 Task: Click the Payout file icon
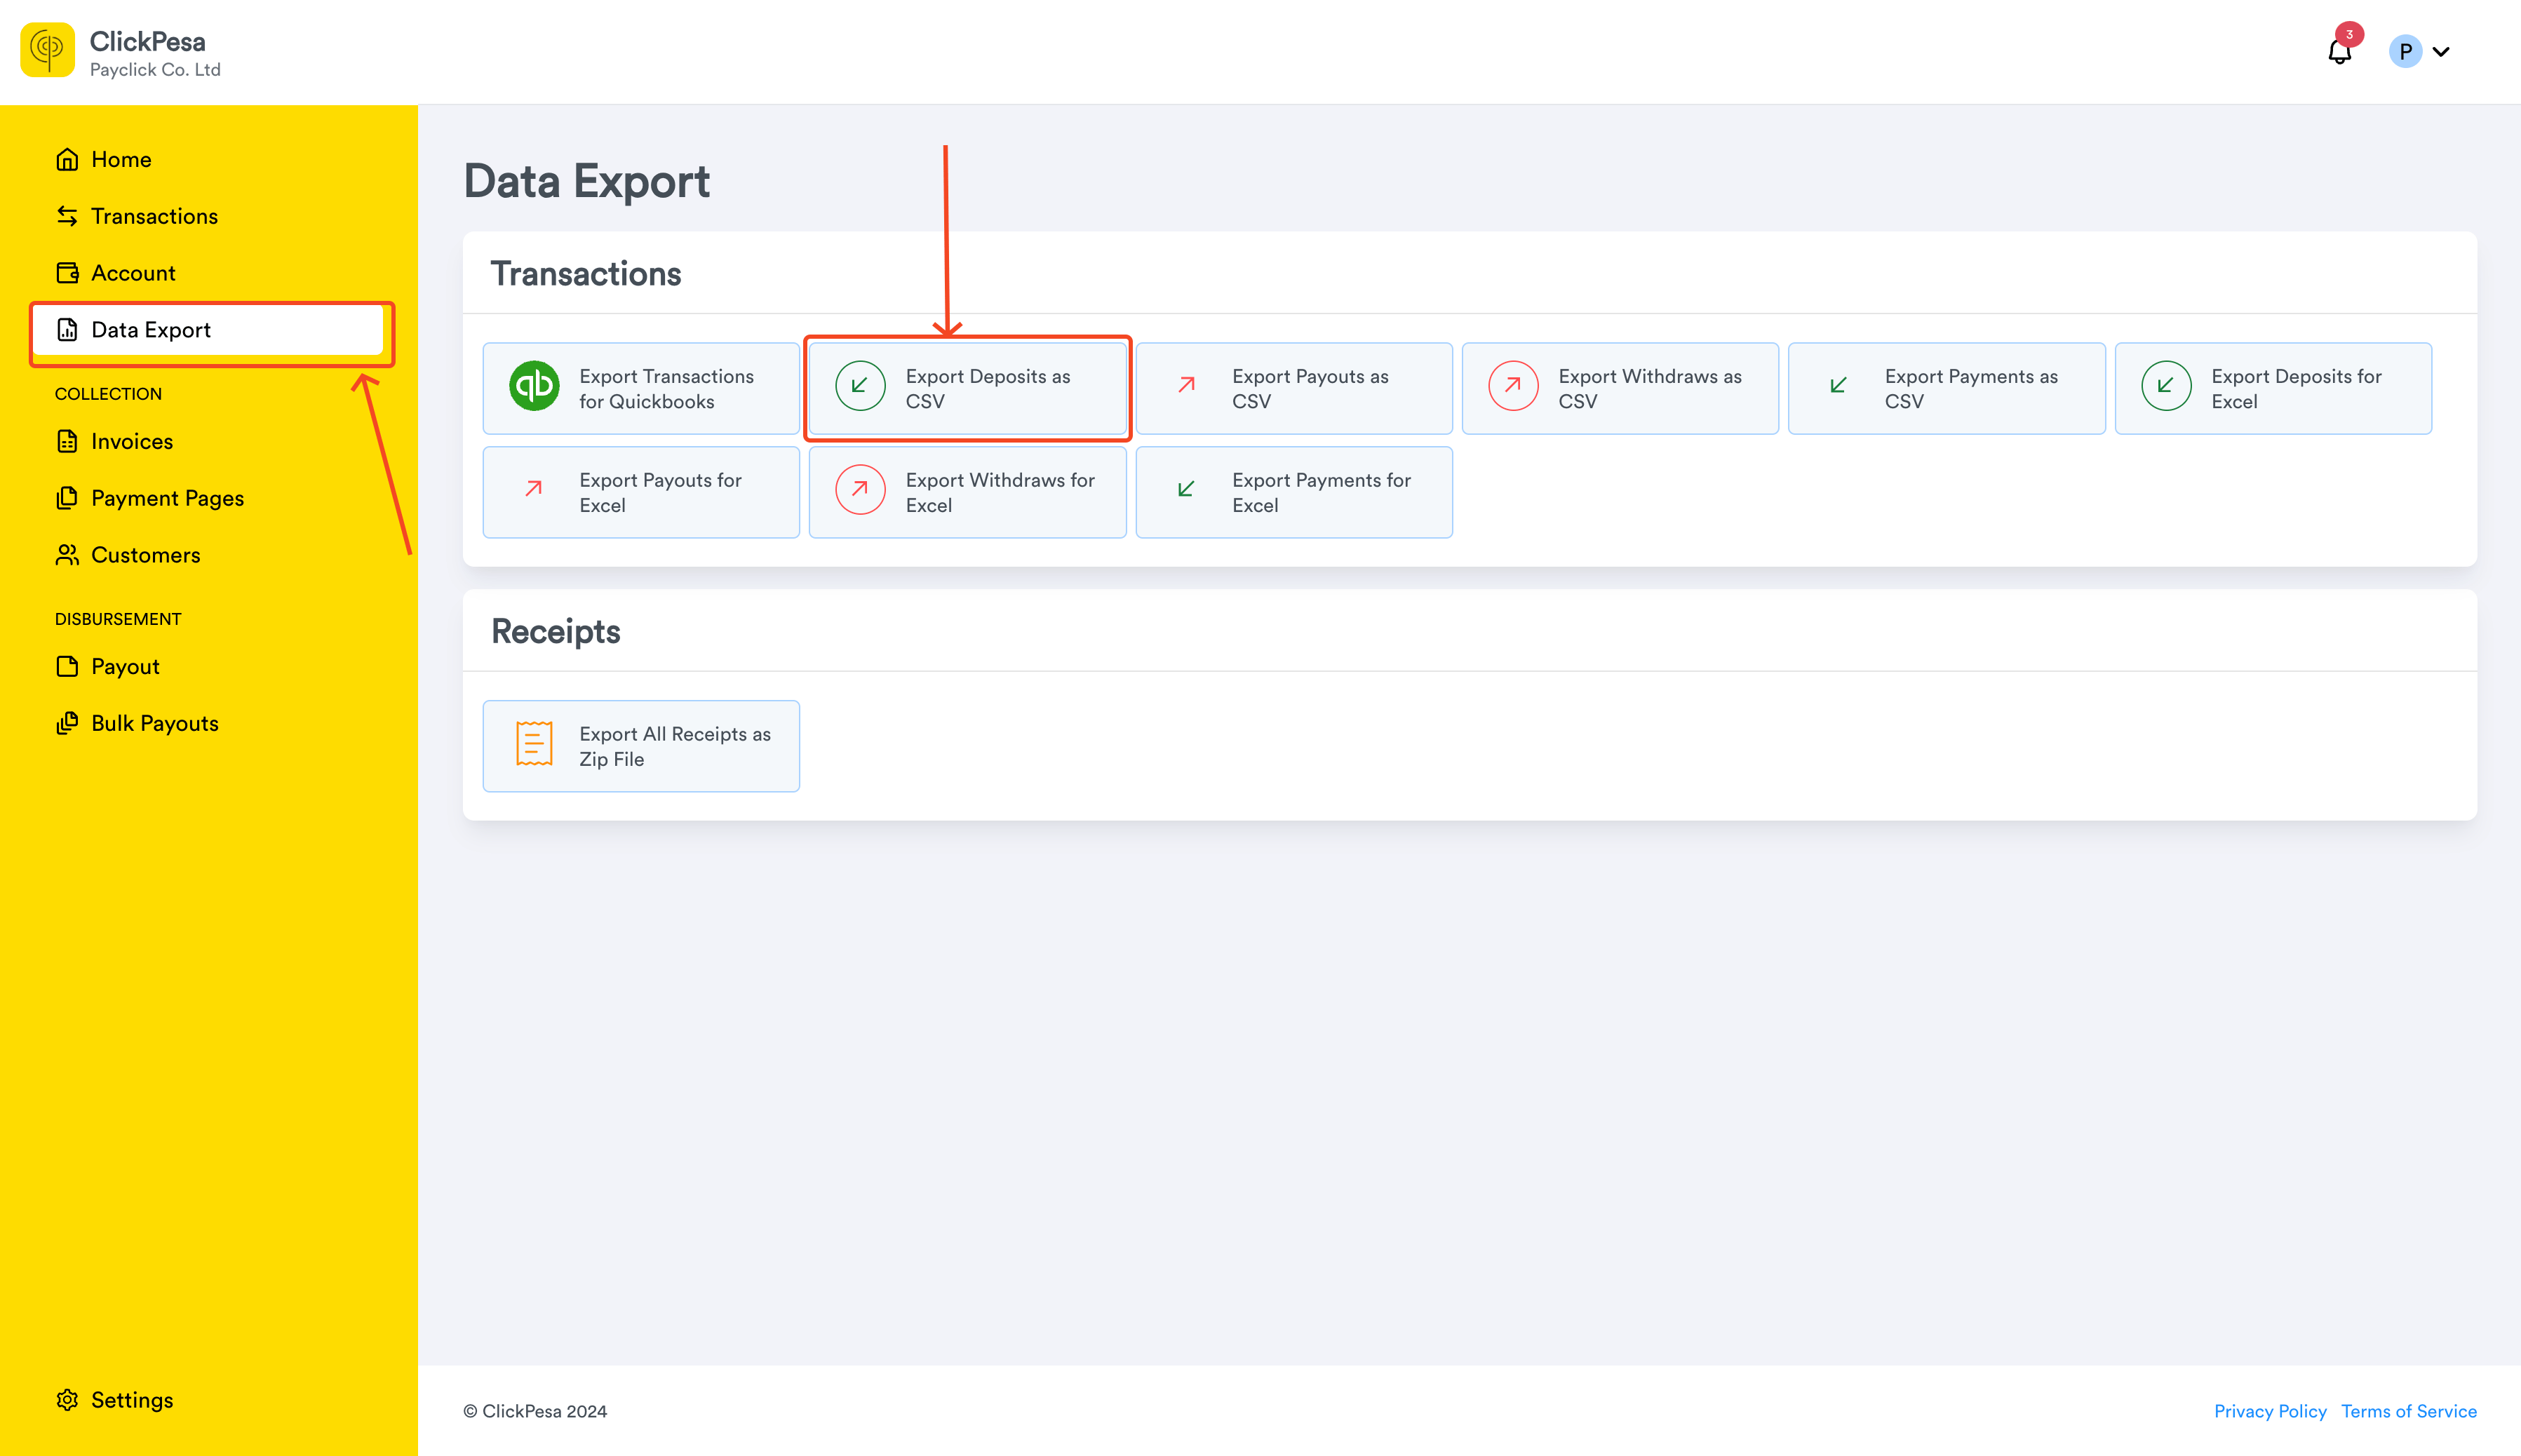coord(67,666)
